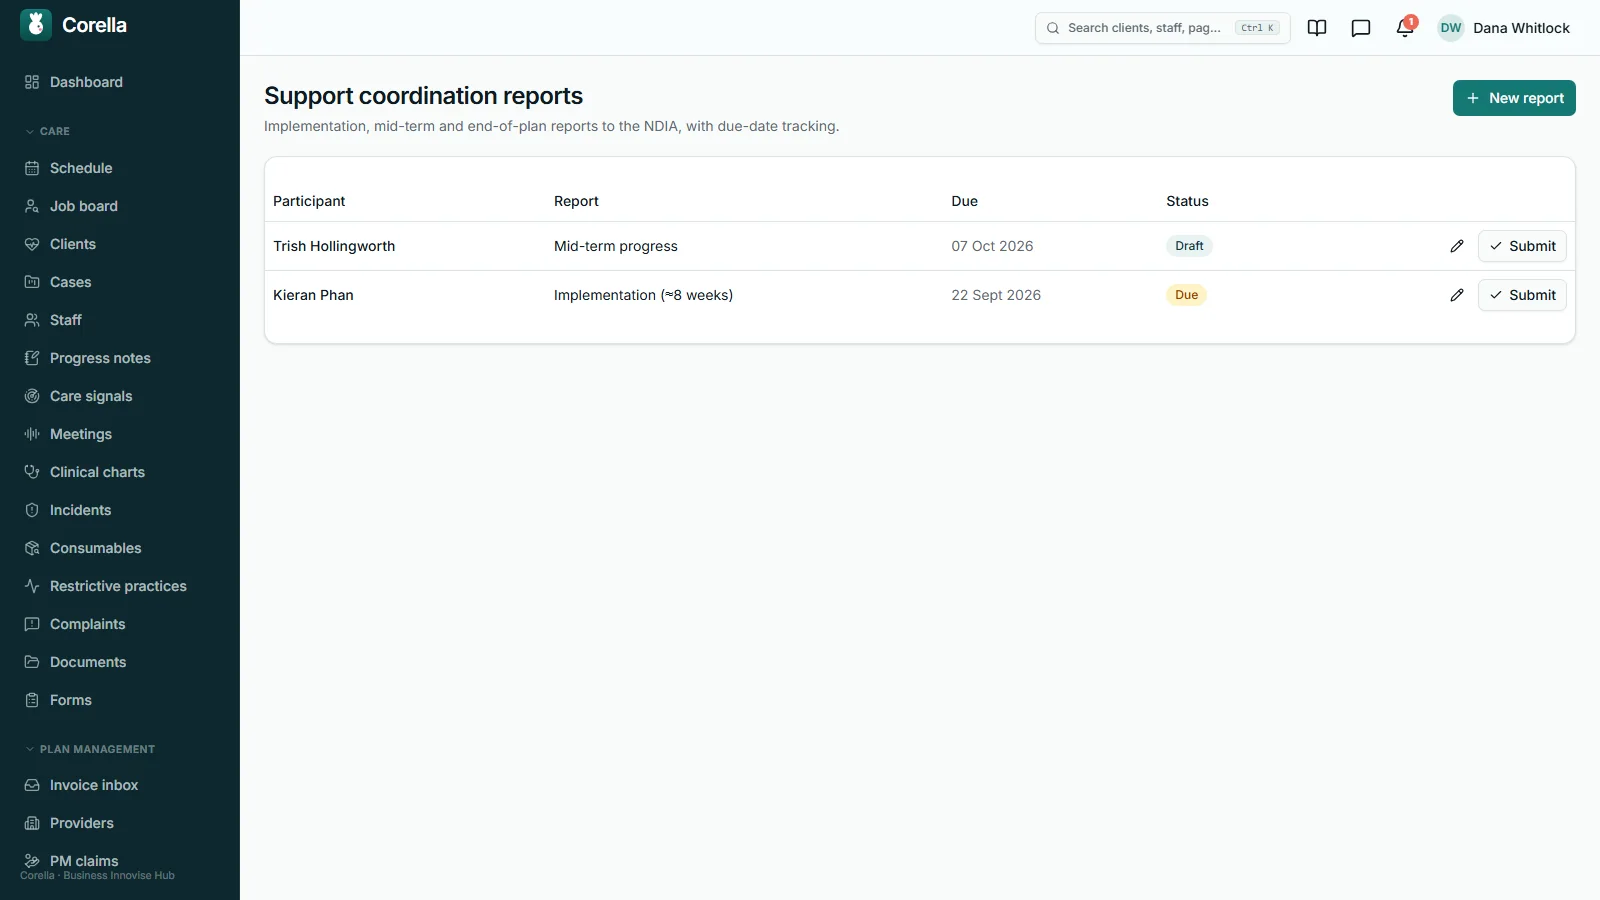Click the Corella logo icon
This screenshot has width=1600, height=900.
coord(36,25)
